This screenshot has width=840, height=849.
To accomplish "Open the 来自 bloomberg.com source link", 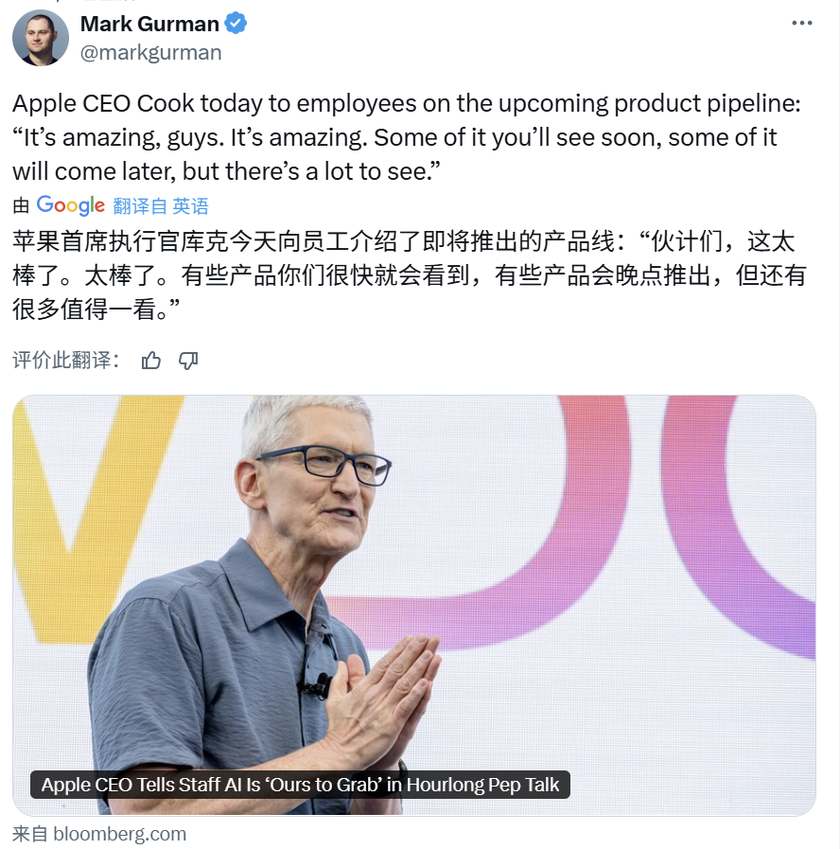I will 99,834.
